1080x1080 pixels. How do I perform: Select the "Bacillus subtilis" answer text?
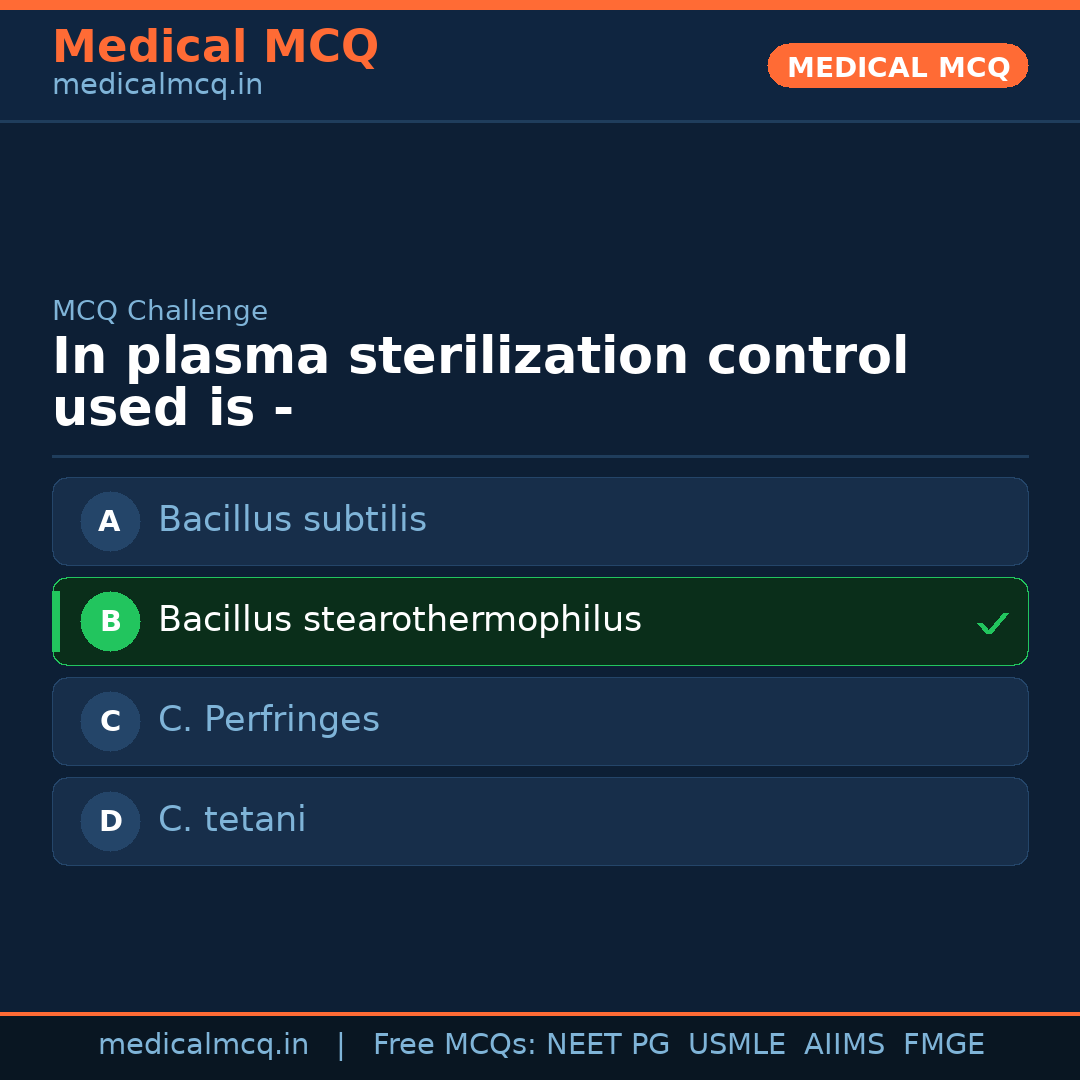(292, 520)
